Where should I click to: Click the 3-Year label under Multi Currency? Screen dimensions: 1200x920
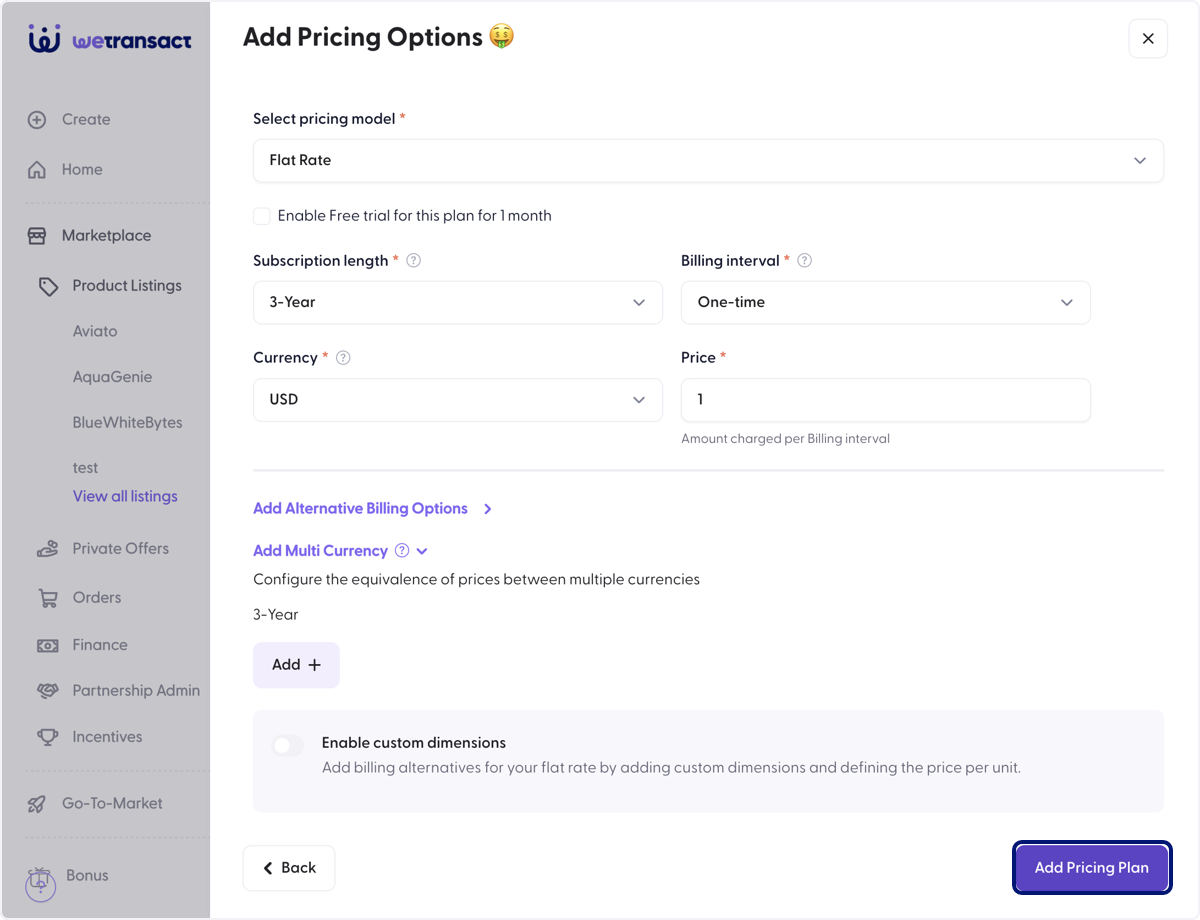tap(275, 615)
